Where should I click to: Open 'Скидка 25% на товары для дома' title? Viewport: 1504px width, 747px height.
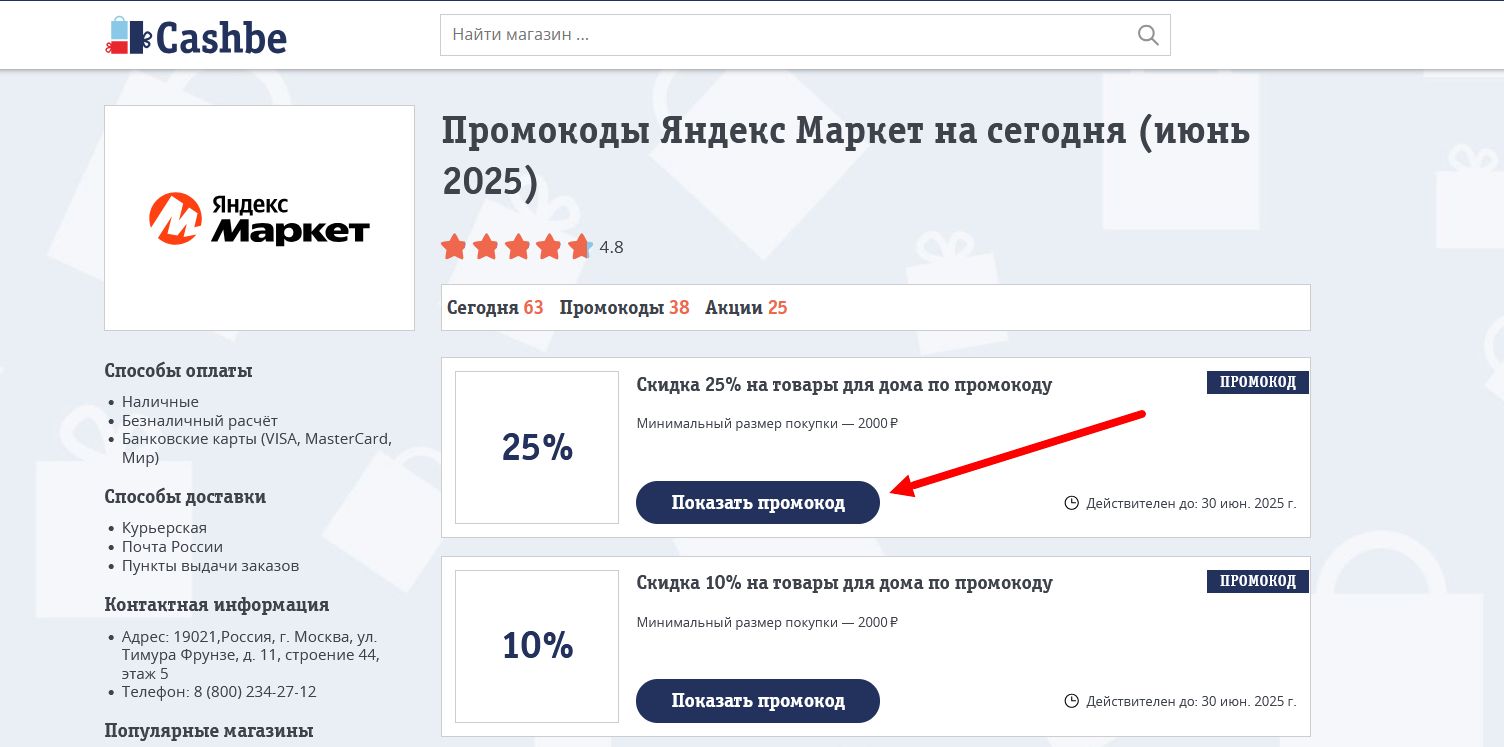pos(844,385)
